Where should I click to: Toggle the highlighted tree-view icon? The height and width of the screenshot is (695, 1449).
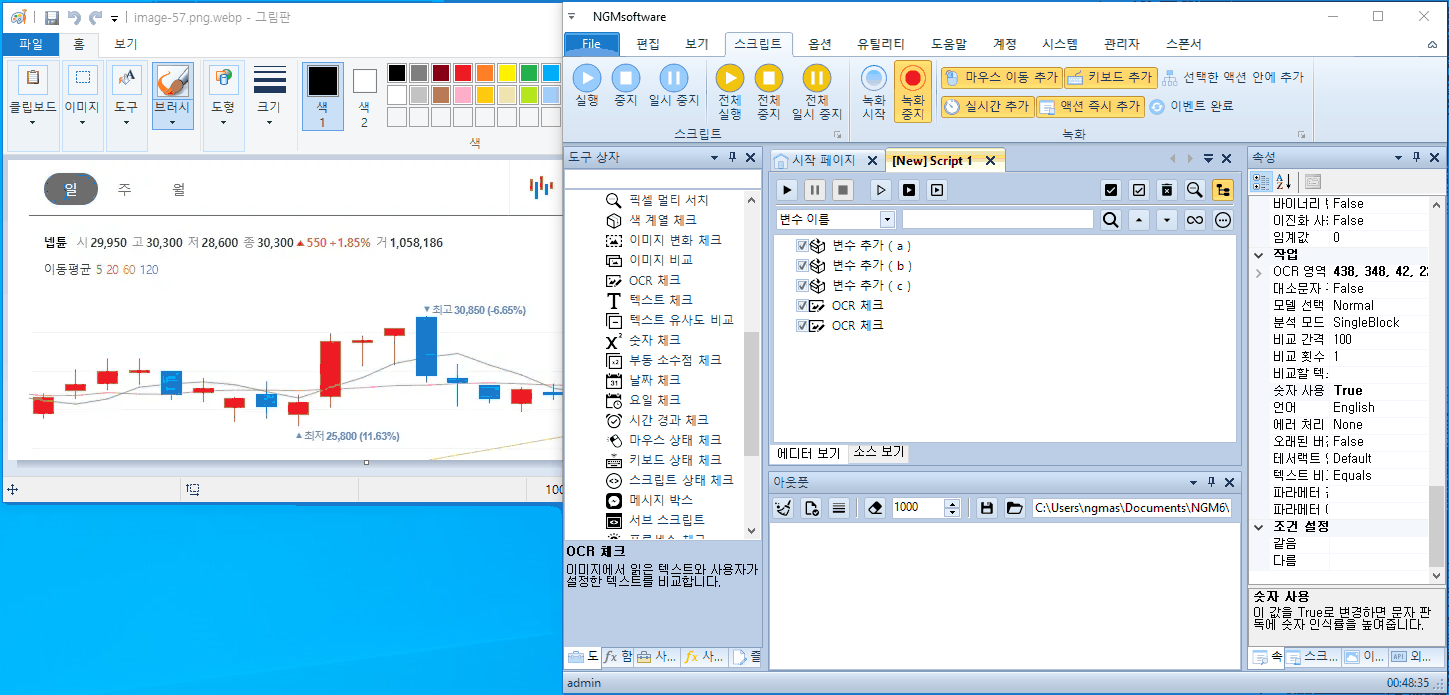1222,189
